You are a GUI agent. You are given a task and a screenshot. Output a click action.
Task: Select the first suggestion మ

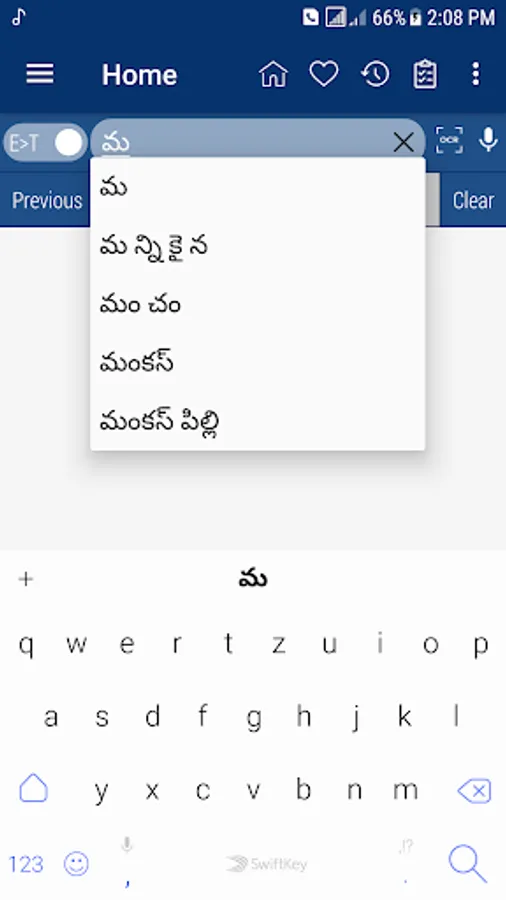(x=258, y=187)
